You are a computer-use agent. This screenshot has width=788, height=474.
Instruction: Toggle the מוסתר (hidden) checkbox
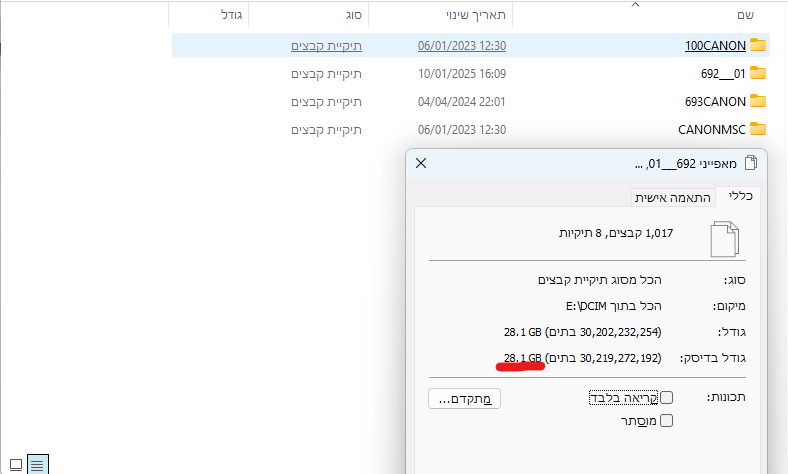pyautogui.click(x=667, y=421)
